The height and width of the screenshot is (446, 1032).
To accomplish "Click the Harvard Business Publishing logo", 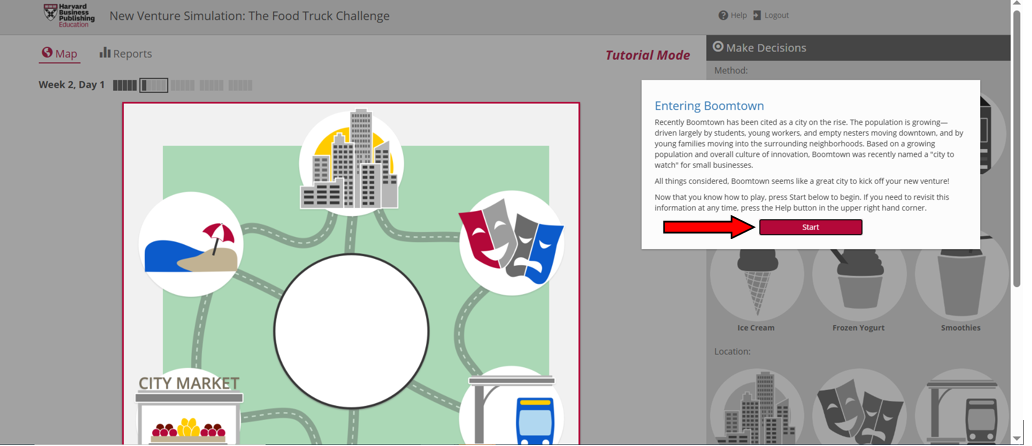I will coord(69,15).
